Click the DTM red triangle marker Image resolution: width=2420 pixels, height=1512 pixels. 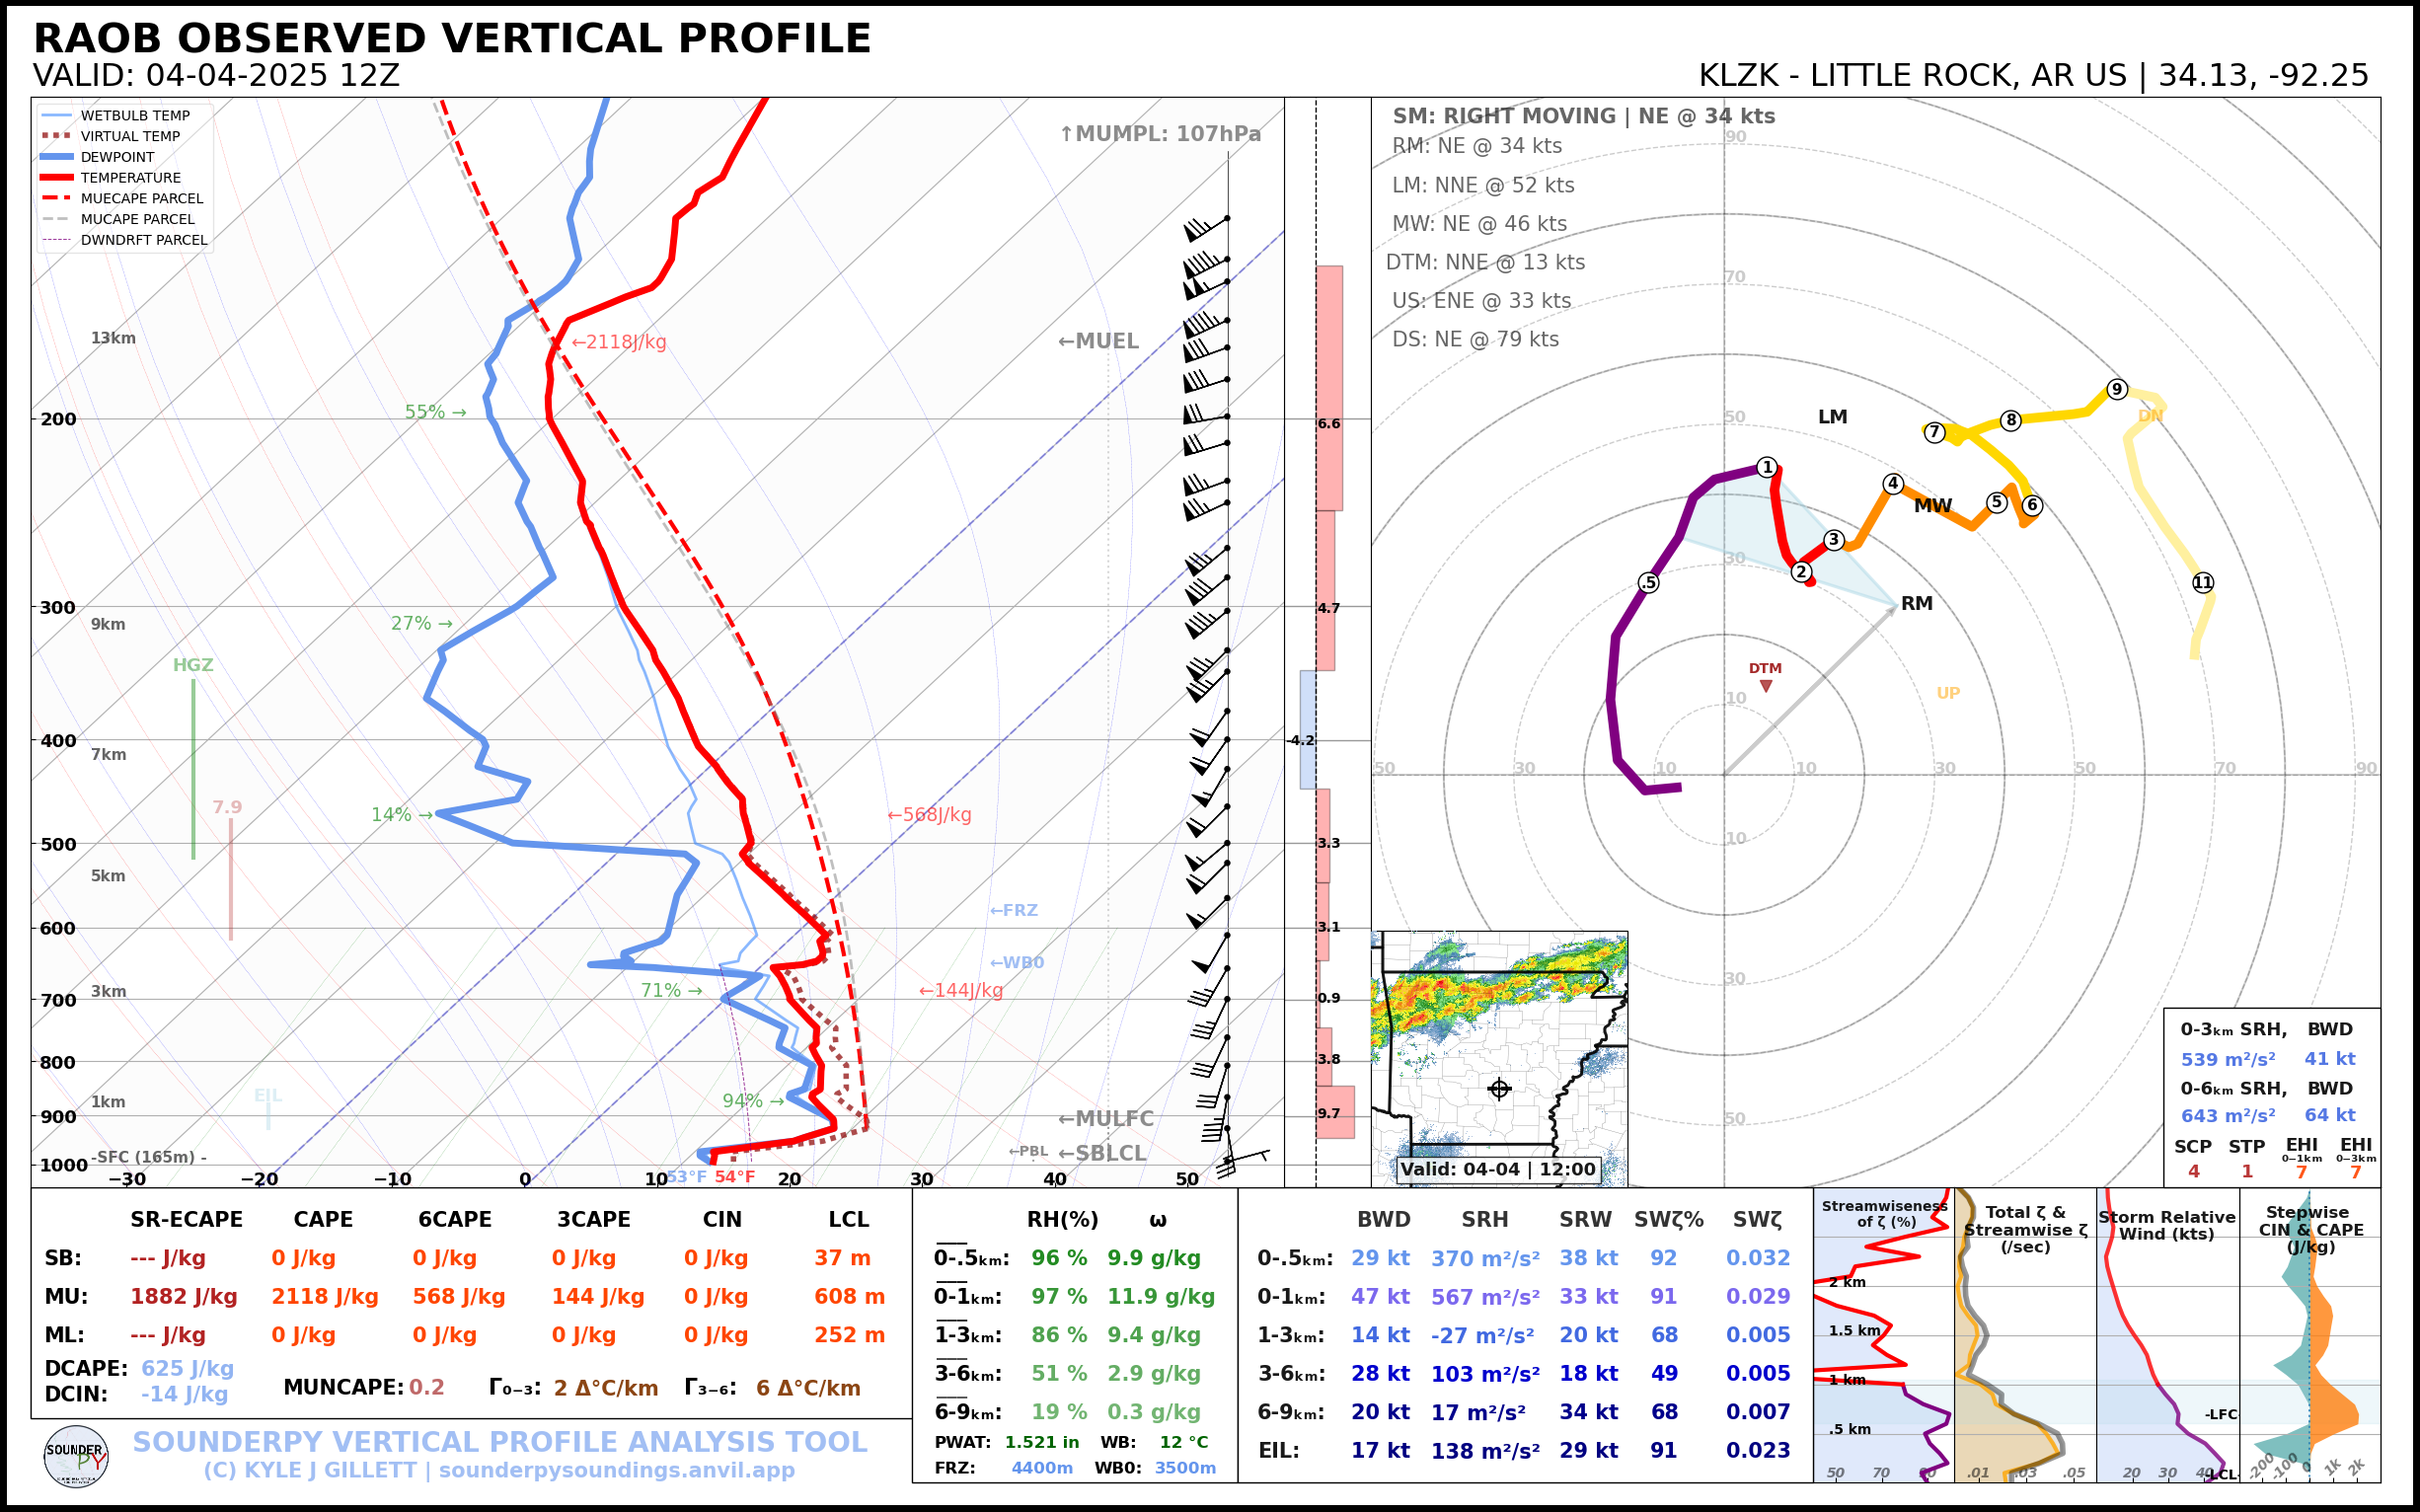click(x=1766, y=686)
